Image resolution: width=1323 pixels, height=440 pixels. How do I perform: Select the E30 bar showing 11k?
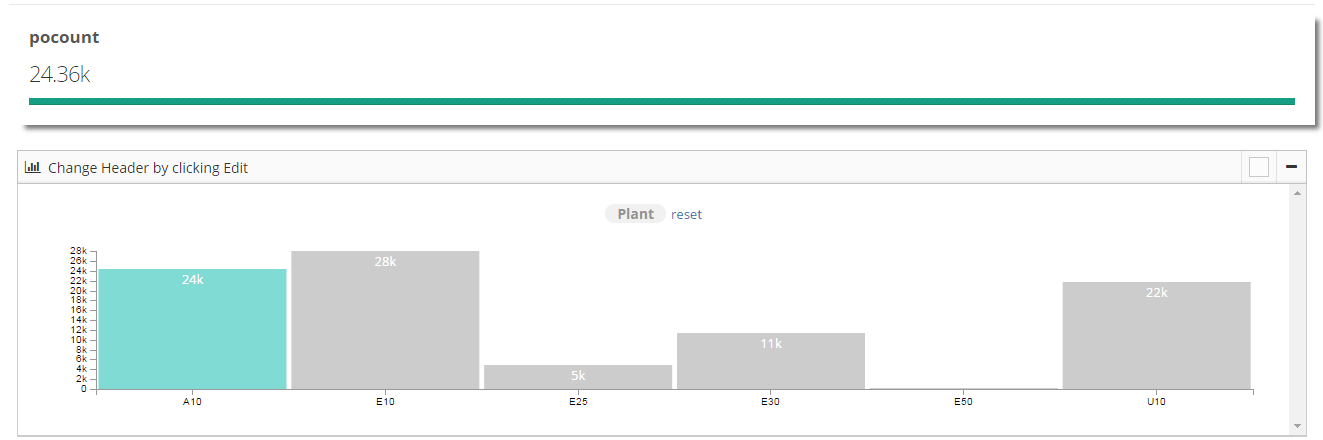[771, 361]
